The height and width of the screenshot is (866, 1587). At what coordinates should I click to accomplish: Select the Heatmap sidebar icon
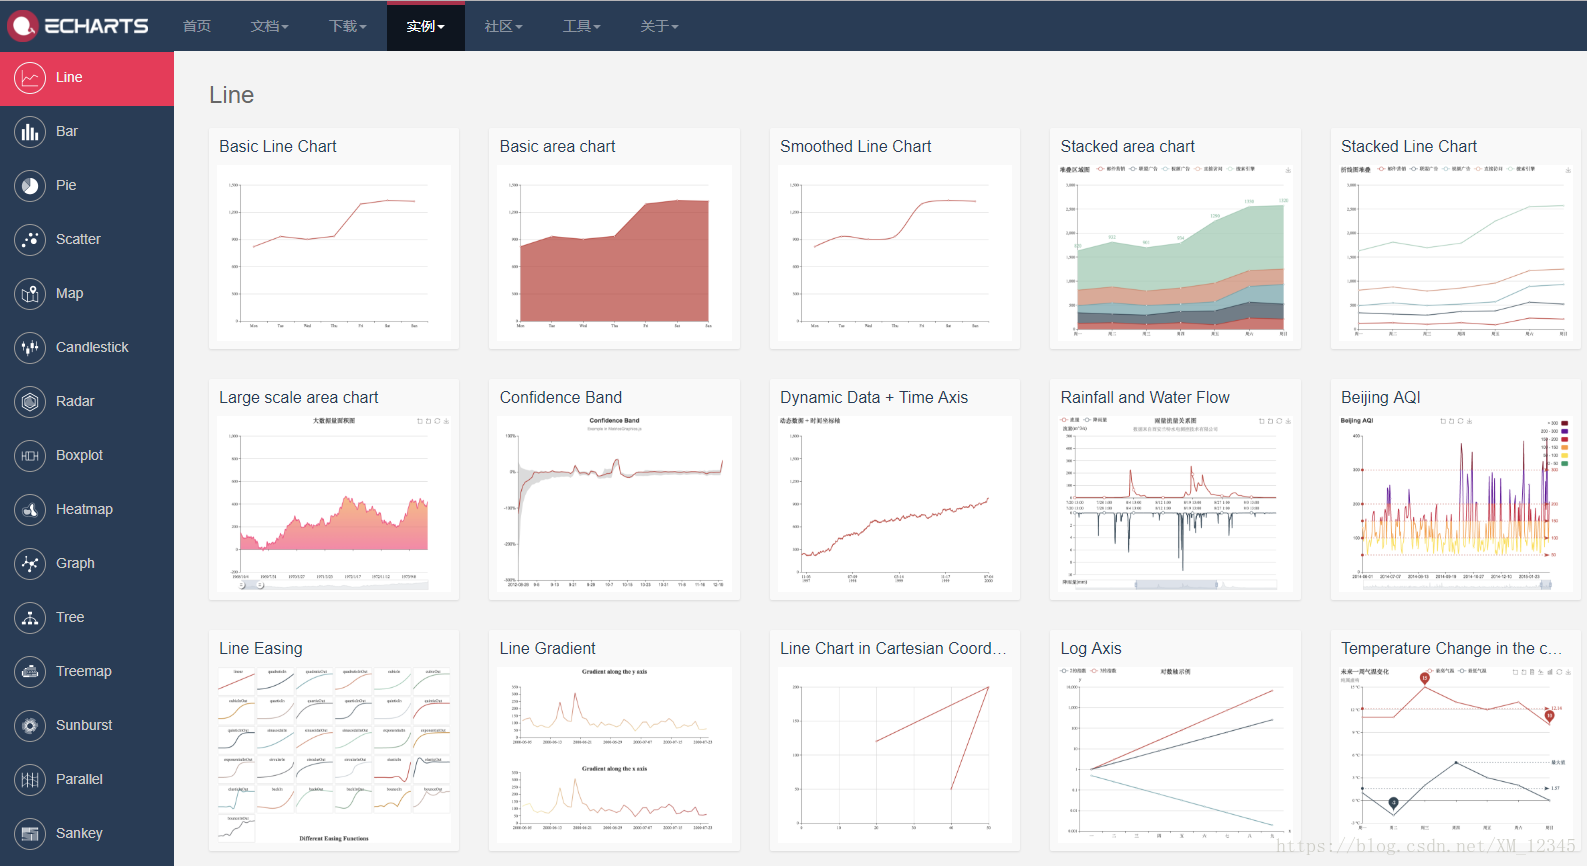30,509
